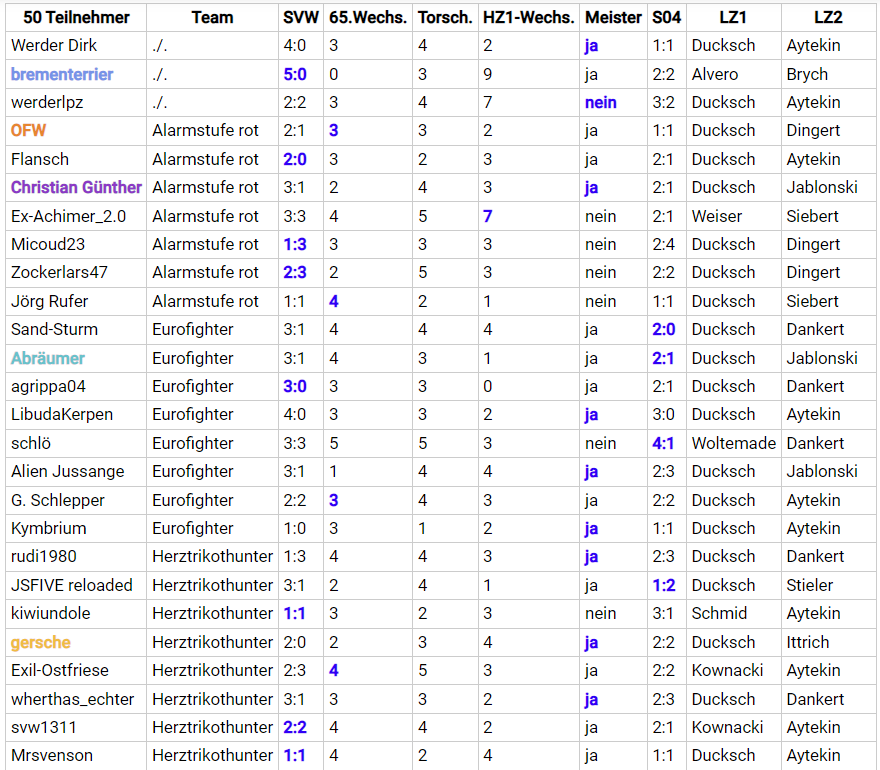The width and height of the screenshot is (880, 770).
Task: Click the 'Torsch.' column header
Action: click(x=445, y=17)
